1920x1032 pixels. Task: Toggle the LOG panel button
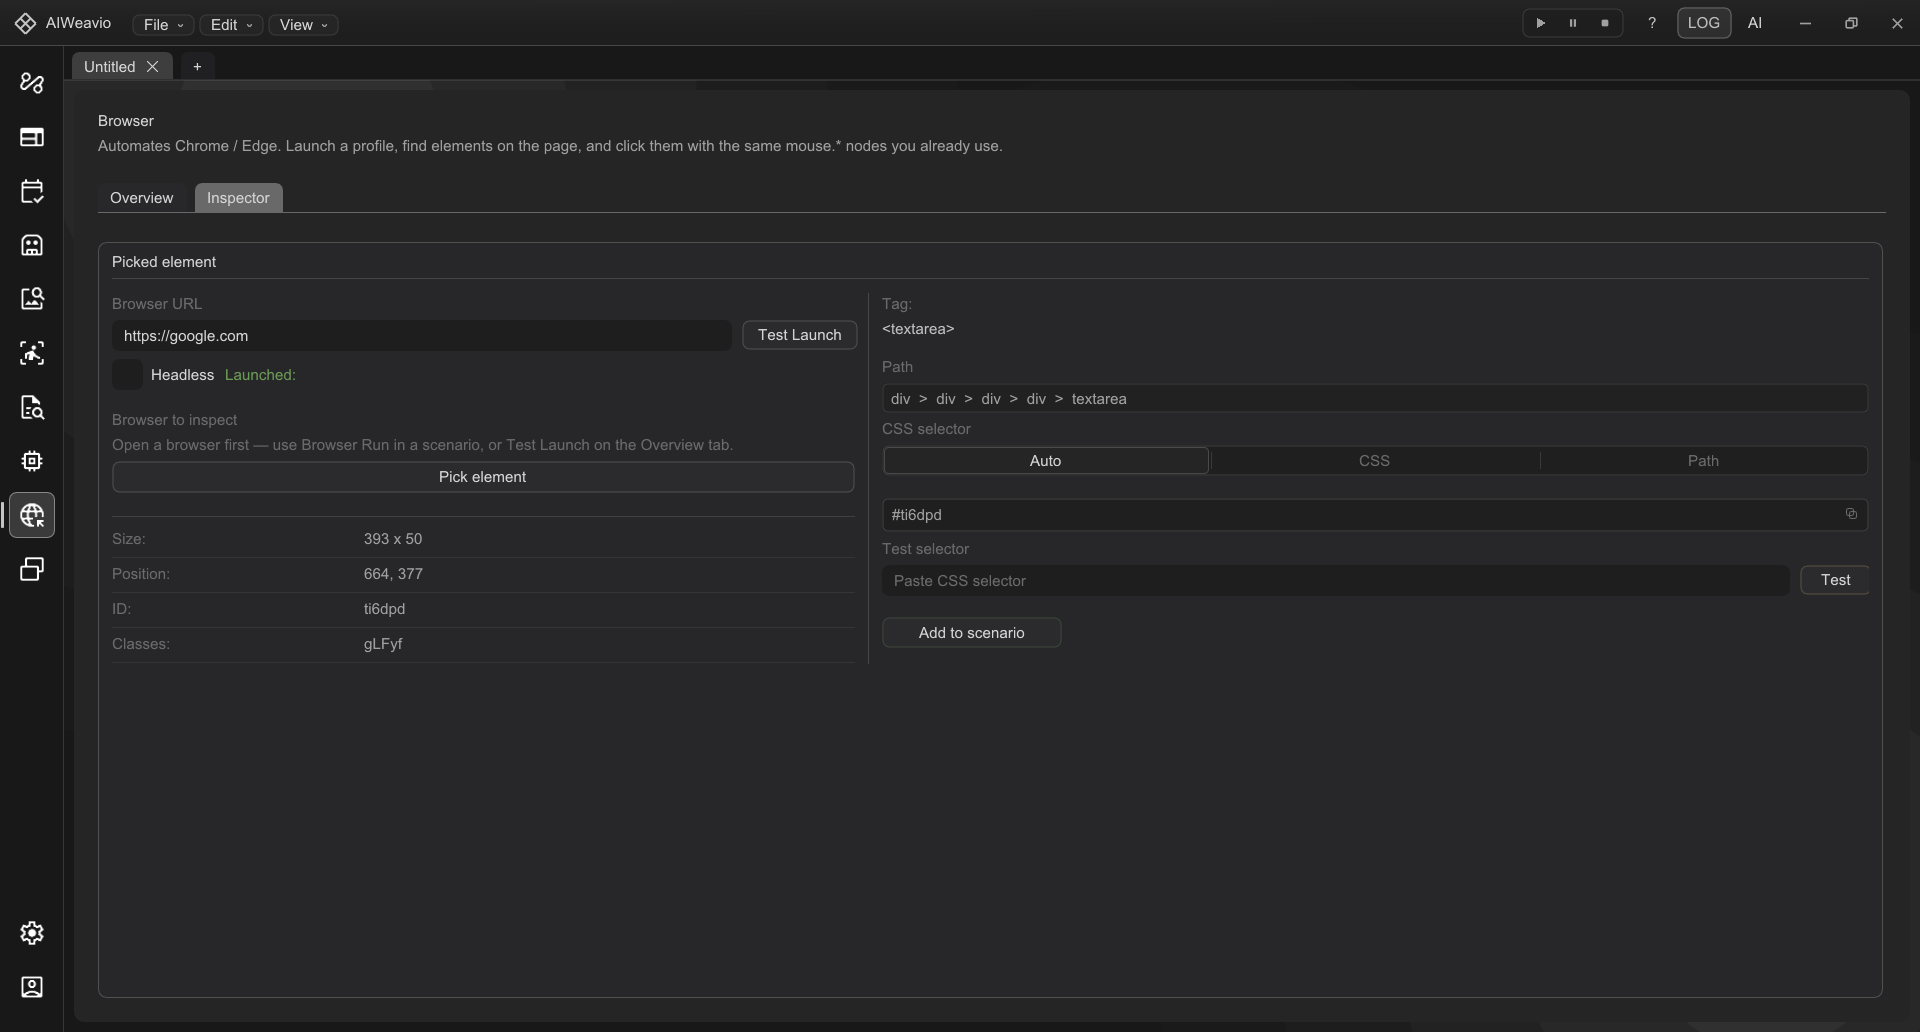[x=1703, y=23]
